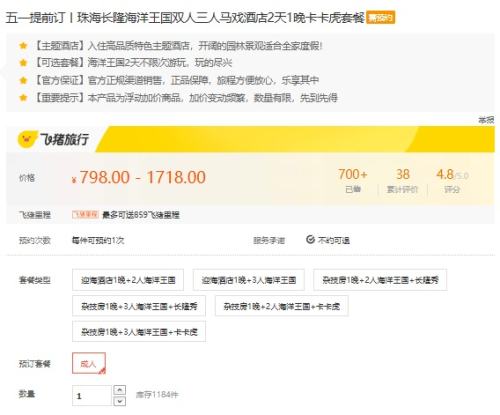Viewport: 500px width, 415px height.
Task: Click the orange 需预约 tag after the title
Action: tap(380, 18)
